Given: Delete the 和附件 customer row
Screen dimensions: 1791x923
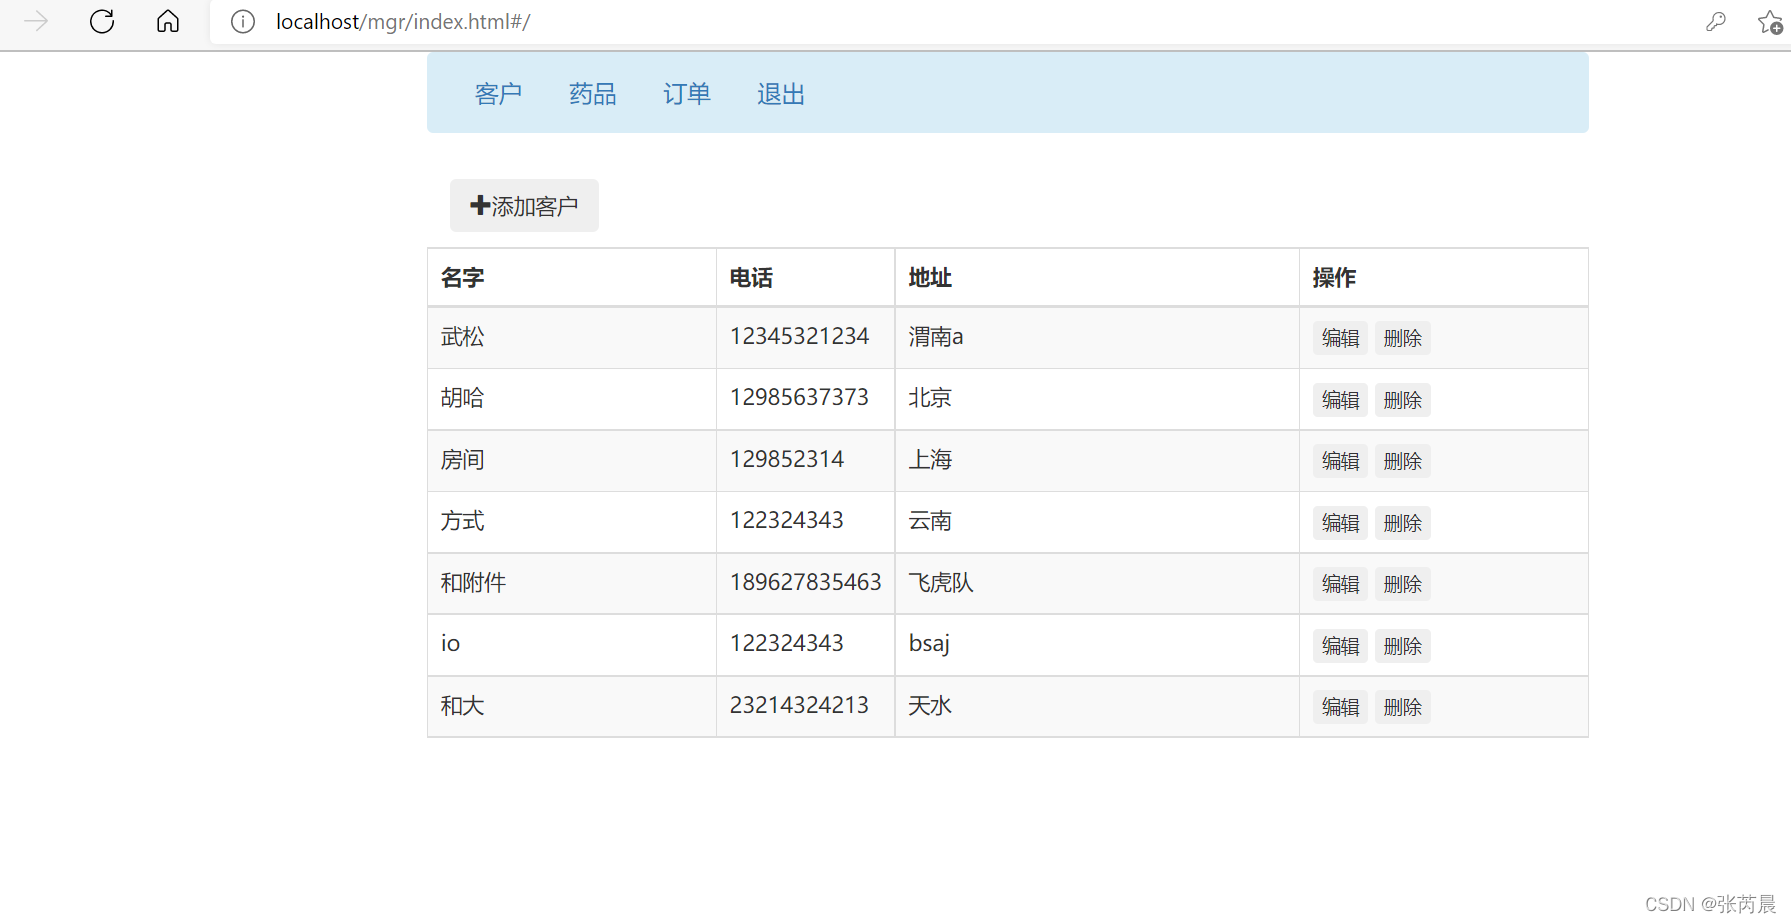Looking at the screenshot, I should [1402, 584].
